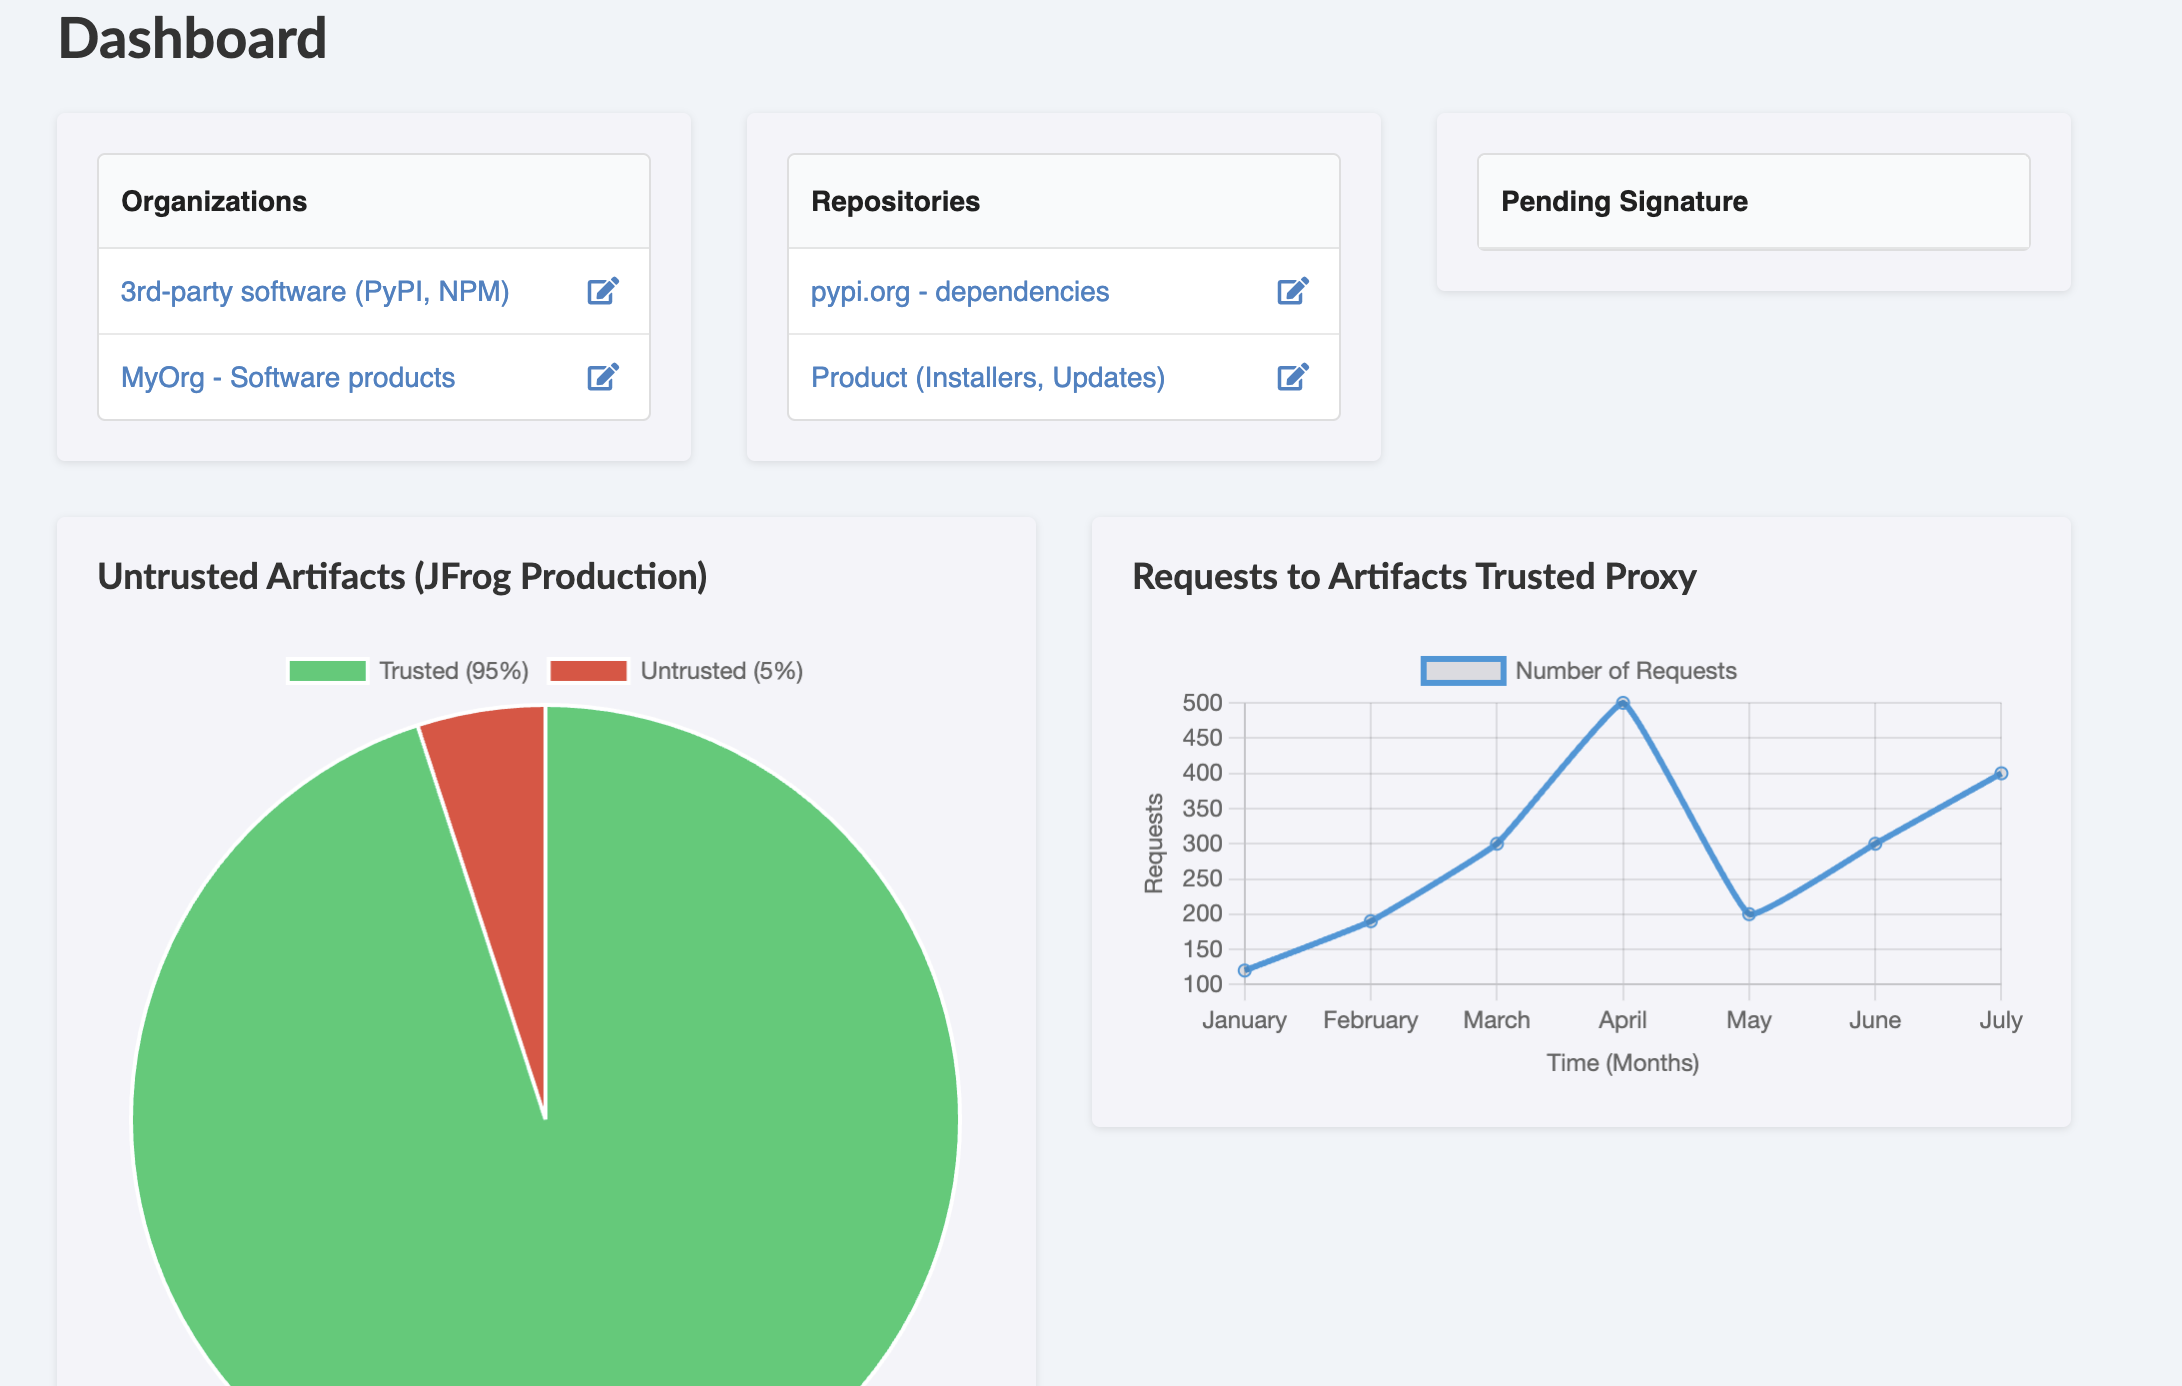Image resolution: width=2182 pixels, height=1386 pixels.
Task: Click the 'May' x-axis month label
Action: (x=1749, y=1020)
